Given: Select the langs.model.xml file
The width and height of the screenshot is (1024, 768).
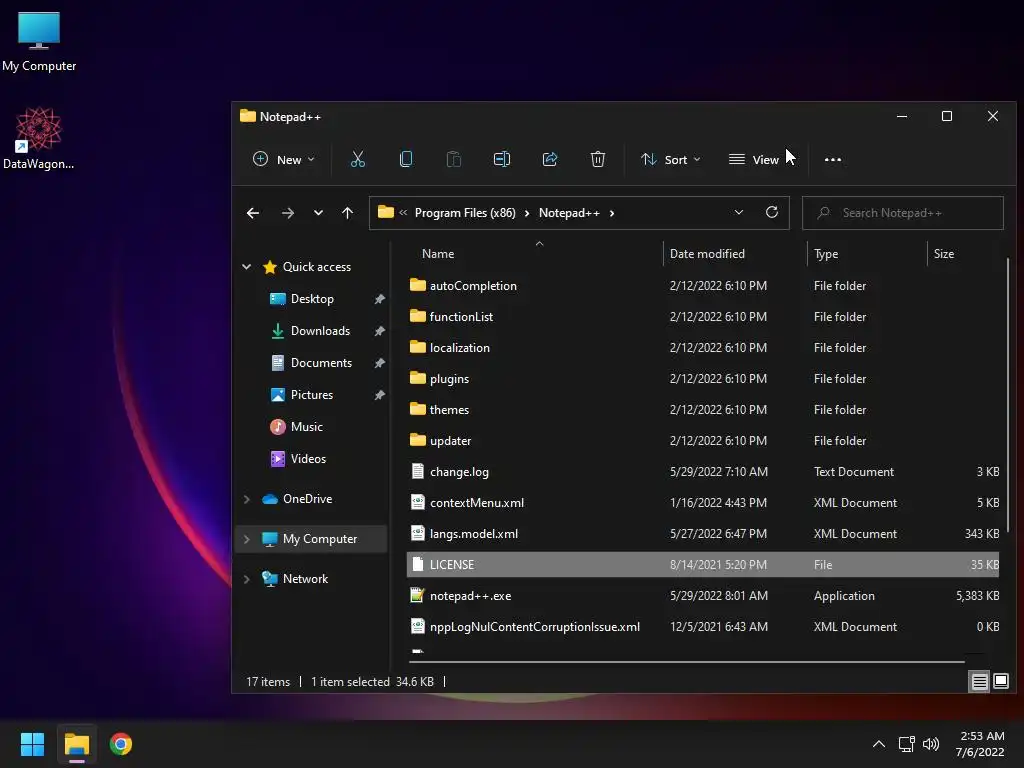Looking at the screenshot, I should [473, 534].
